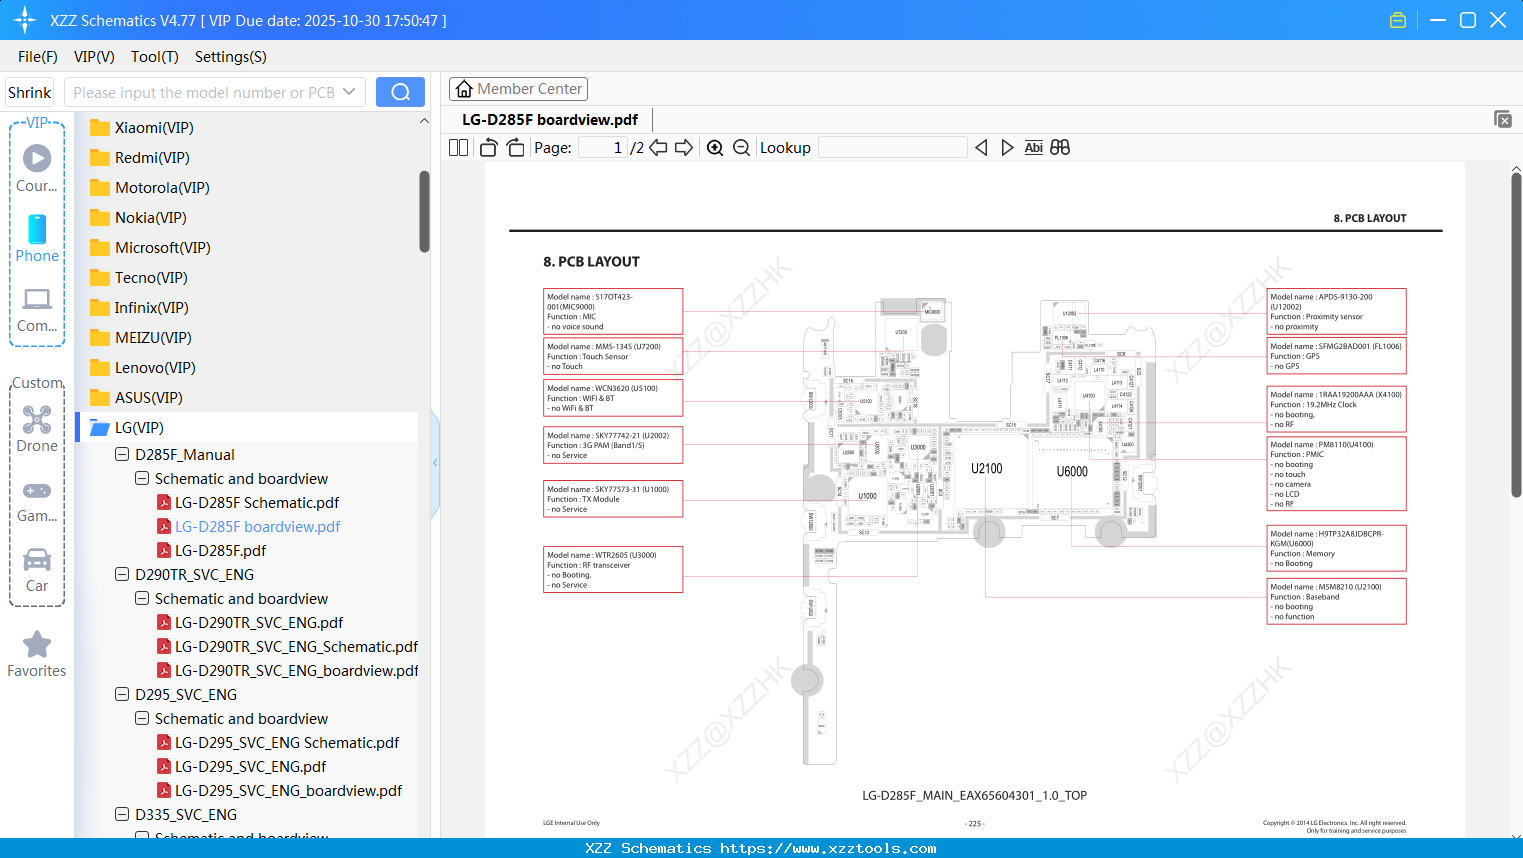Collapse the D290TR_SVC_ENG folder
Viewport: 1523px width, 858px height.
pos(121,574)
